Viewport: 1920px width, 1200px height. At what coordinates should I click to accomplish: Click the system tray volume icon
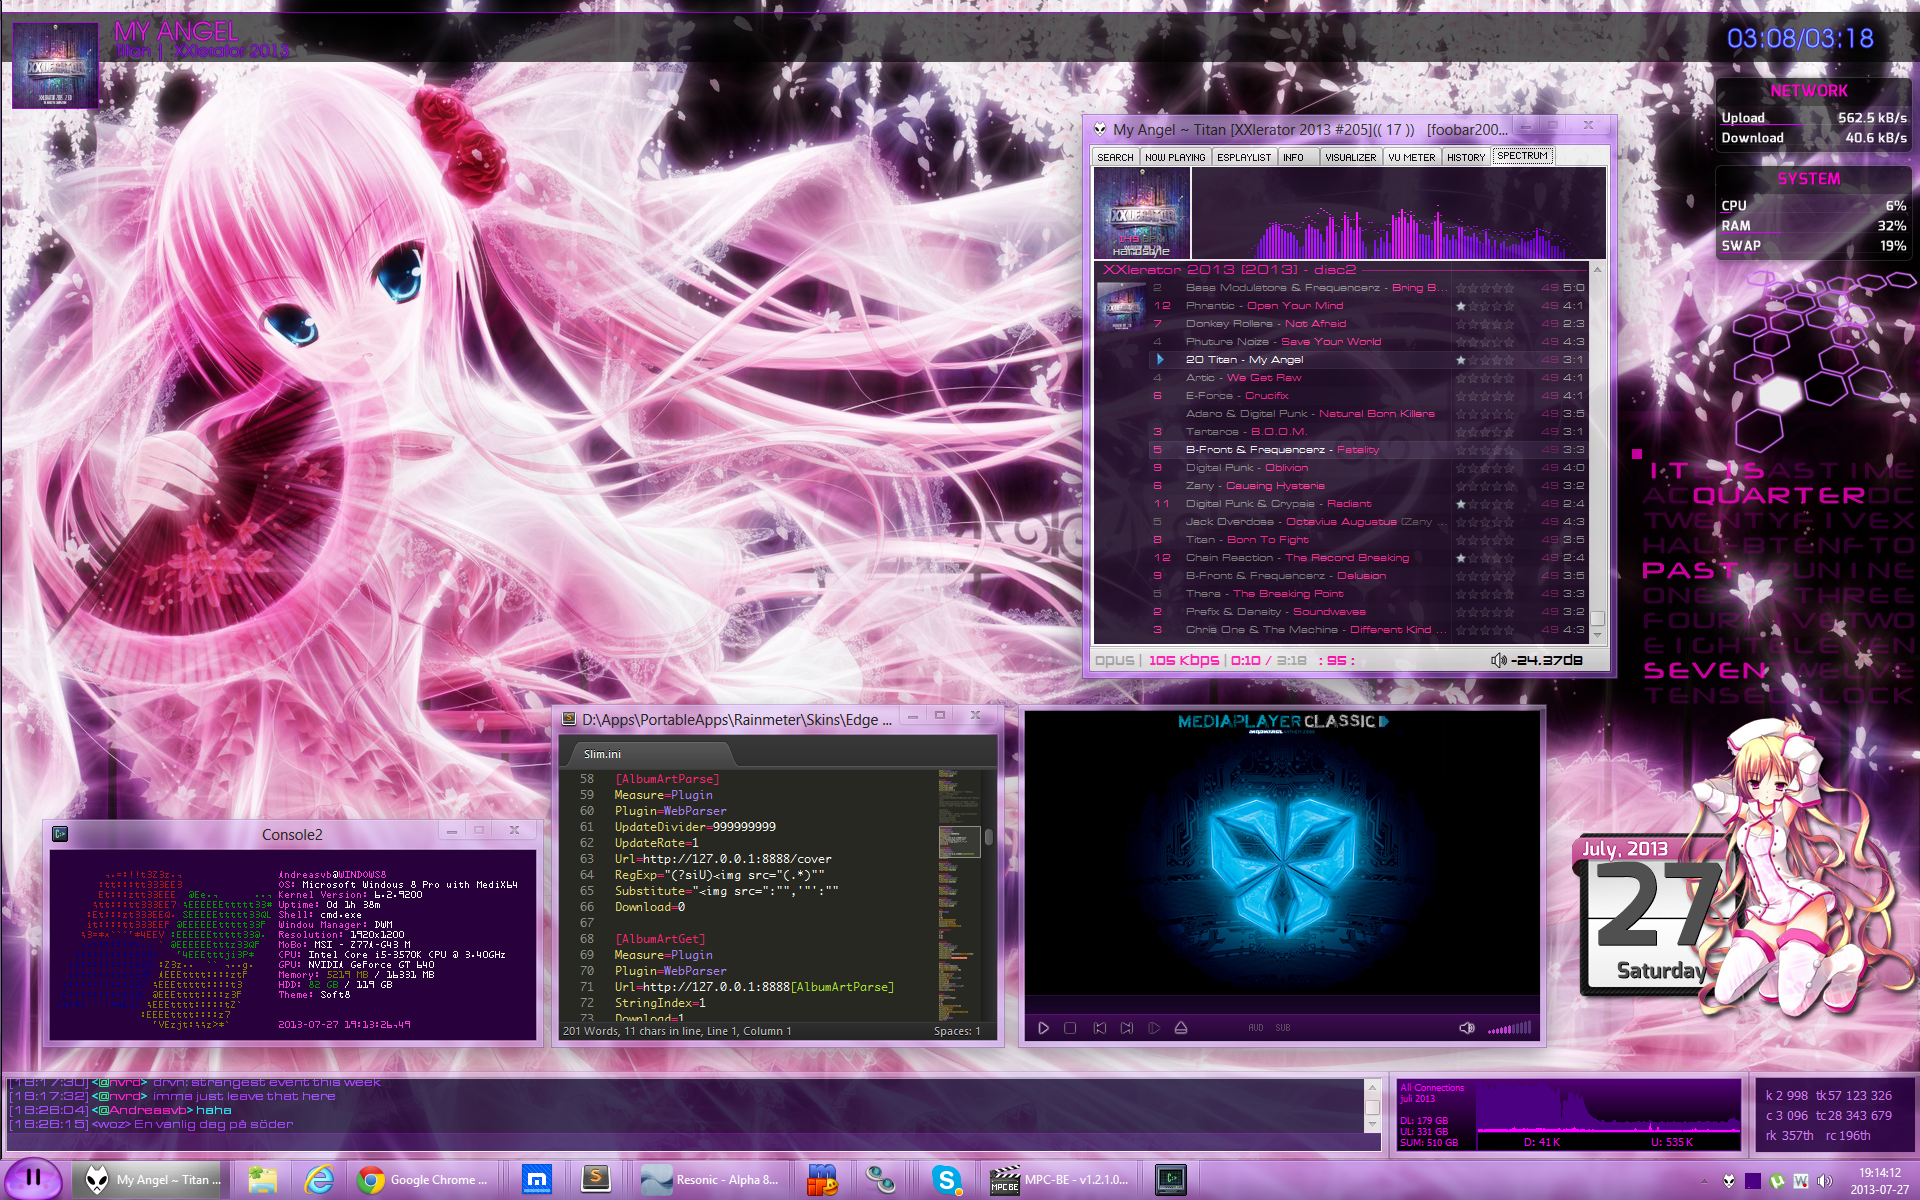point(1825,1181)
